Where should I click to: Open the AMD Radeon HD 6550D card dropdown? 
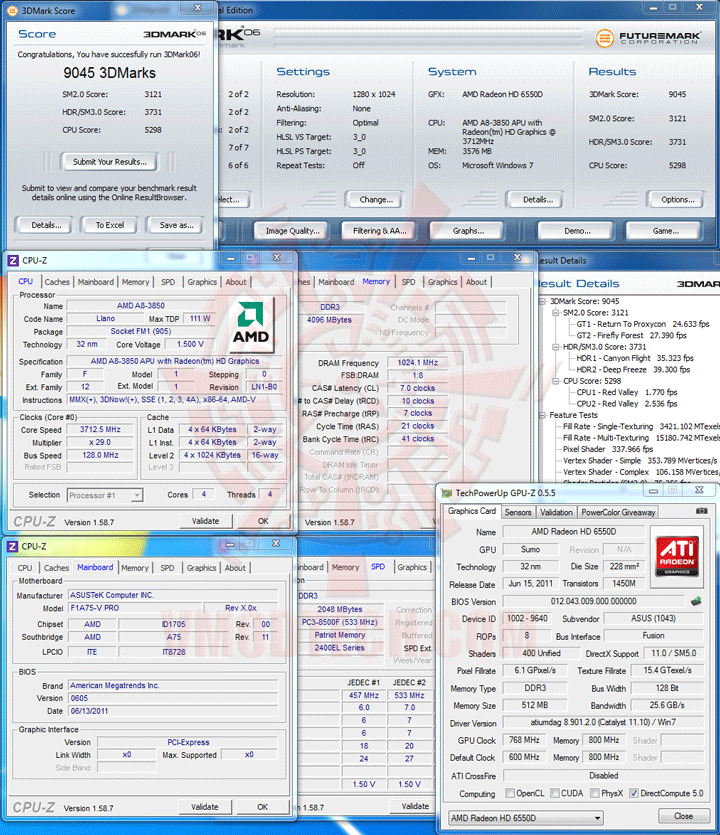click(x=526, y=817)
